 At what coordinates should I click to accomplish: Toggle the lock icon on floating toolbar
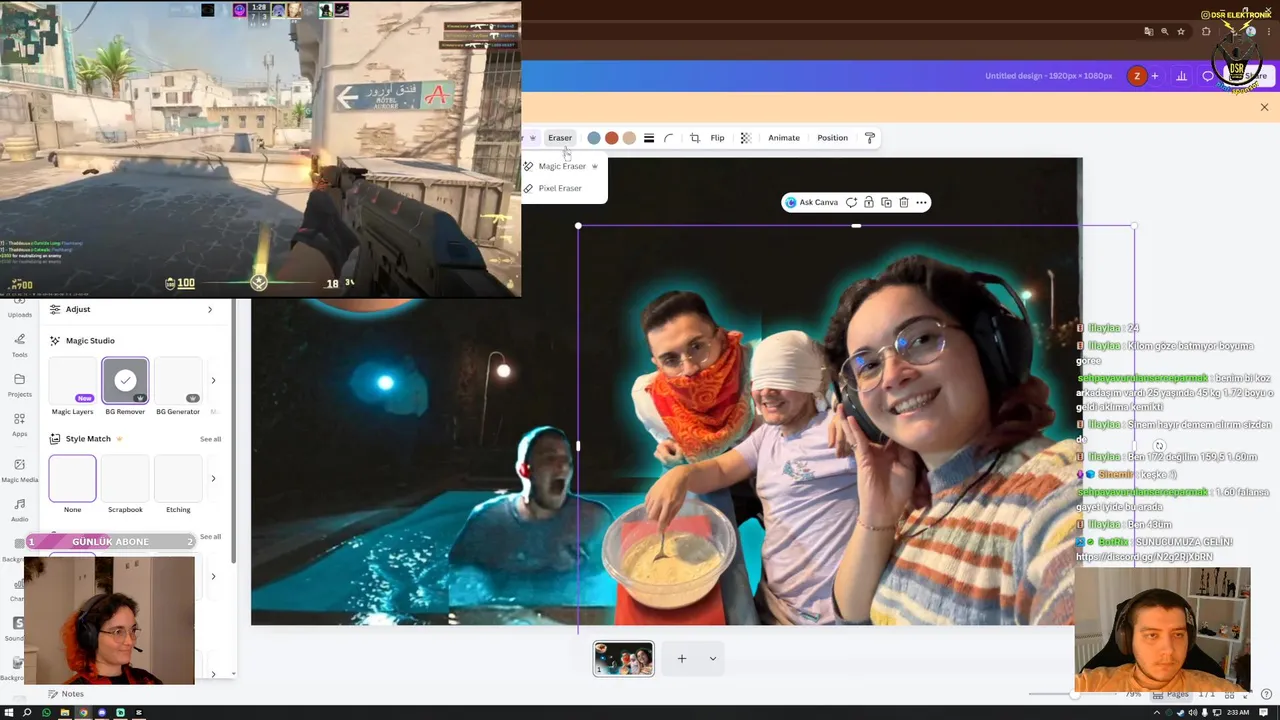coord(869,202)
